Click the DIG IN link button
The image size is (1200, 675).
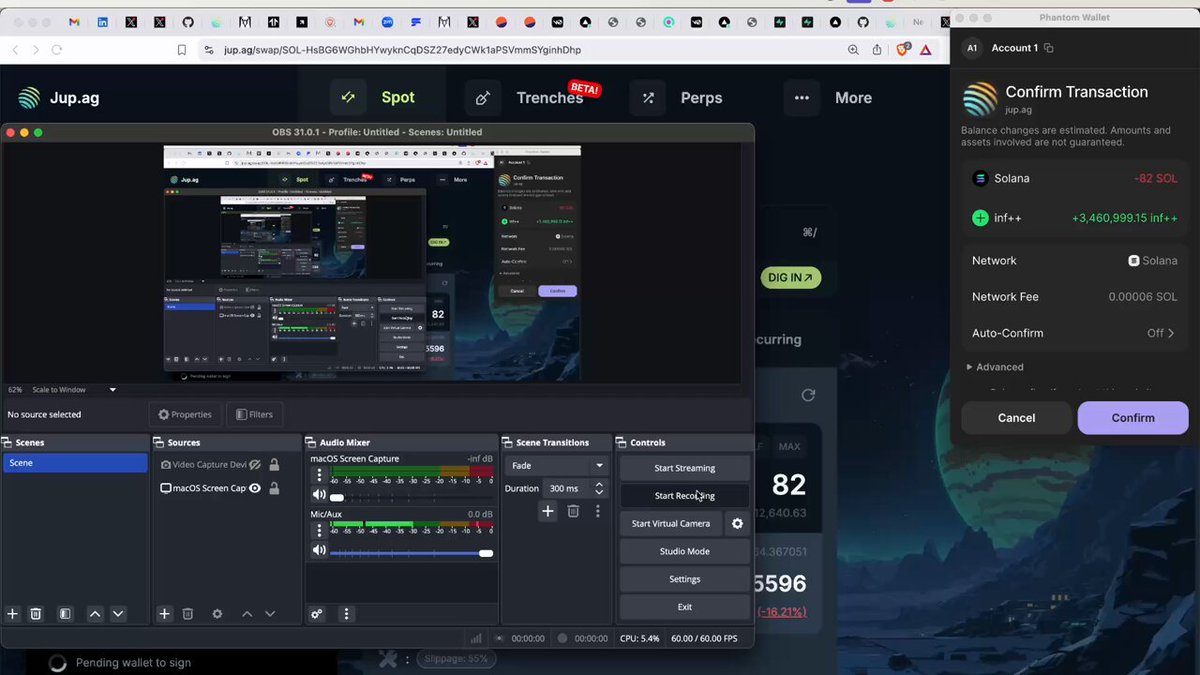coord(790,277)
